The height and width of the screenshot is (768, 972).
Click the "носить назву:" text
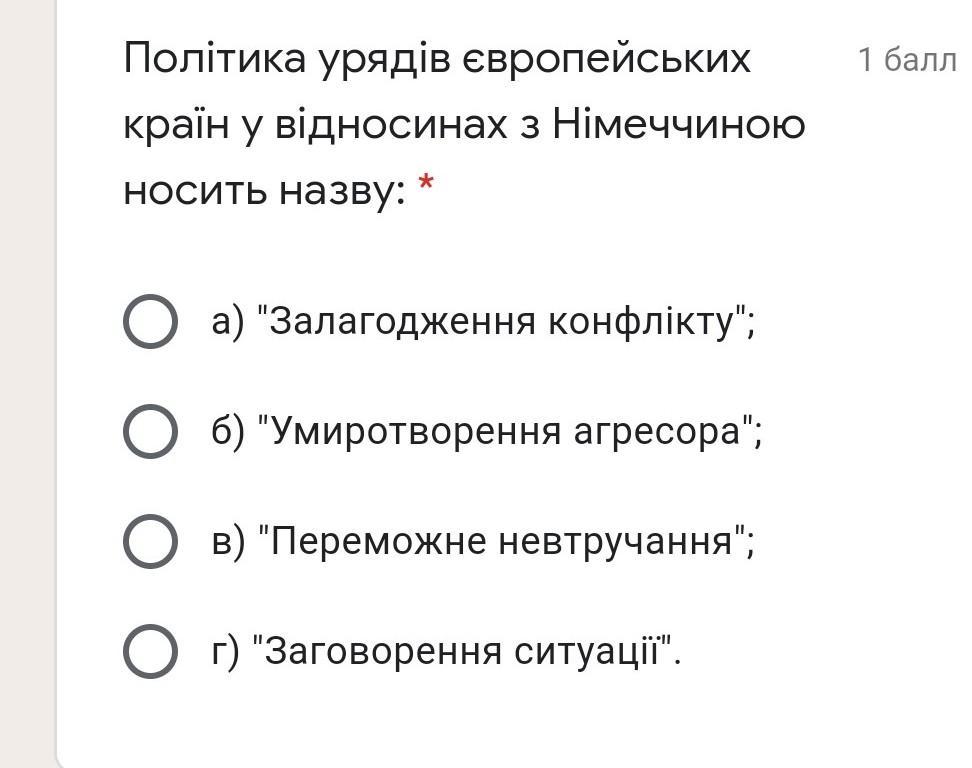(x=265, y=190)
